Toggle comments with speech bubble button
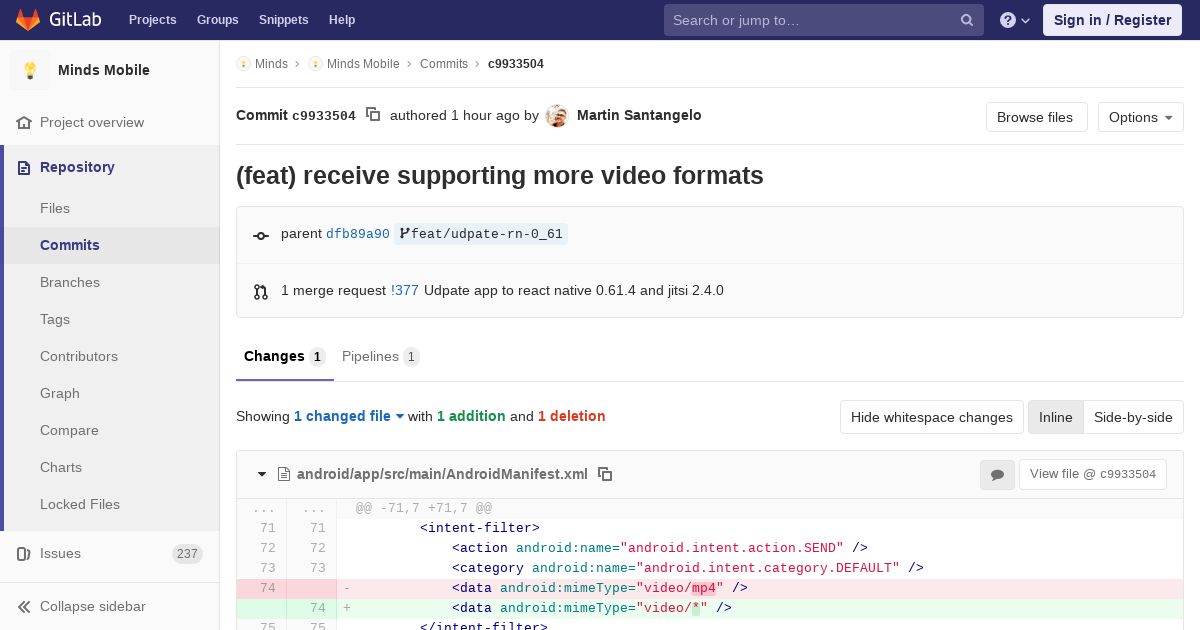The width and height of the screenshot is (1200, 630). 997,474
